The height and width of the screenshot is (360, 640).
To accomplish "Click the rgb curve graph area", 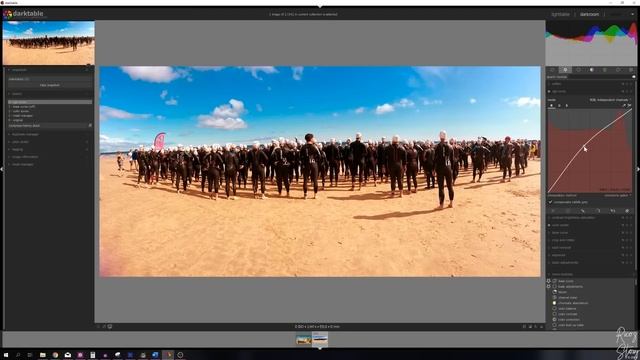I will click(x=590, y=151).
